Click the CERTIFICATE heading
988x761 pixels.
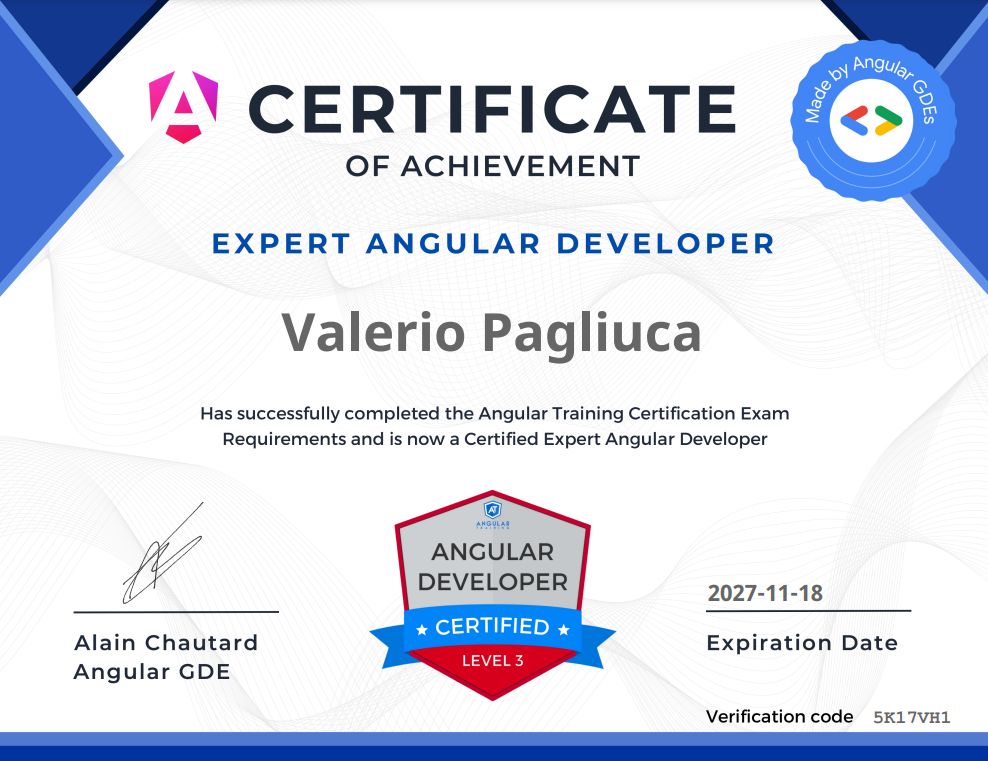coord(492,109)
